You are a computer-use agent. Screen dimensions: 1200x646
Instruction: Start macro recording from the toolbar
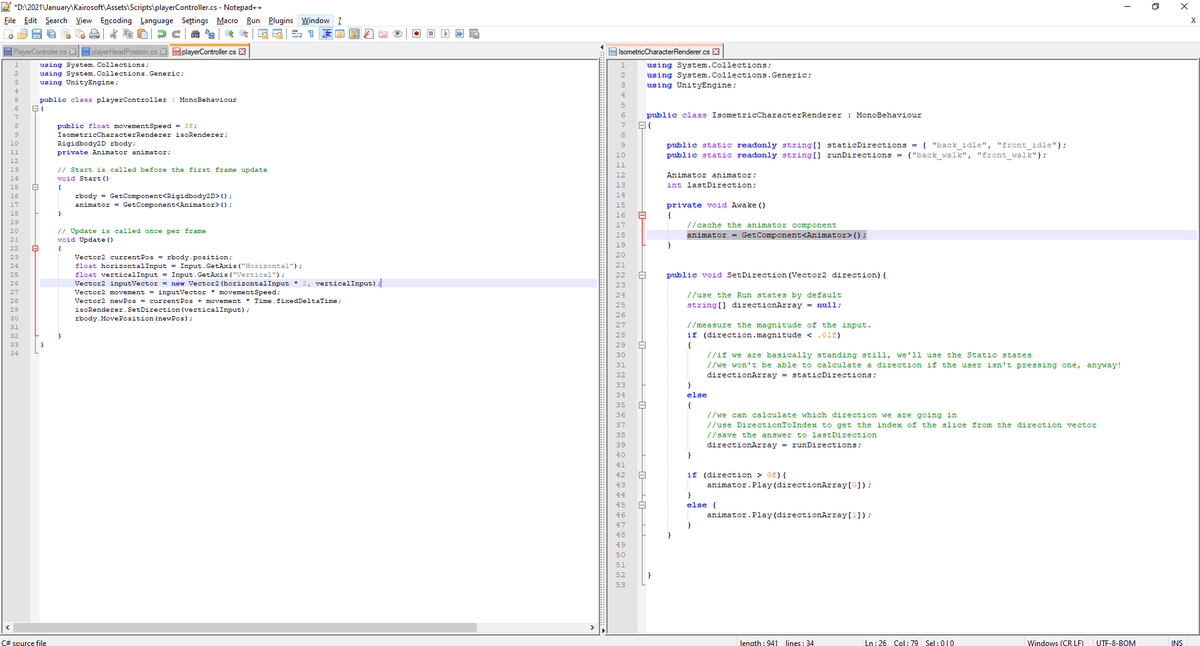415,33
